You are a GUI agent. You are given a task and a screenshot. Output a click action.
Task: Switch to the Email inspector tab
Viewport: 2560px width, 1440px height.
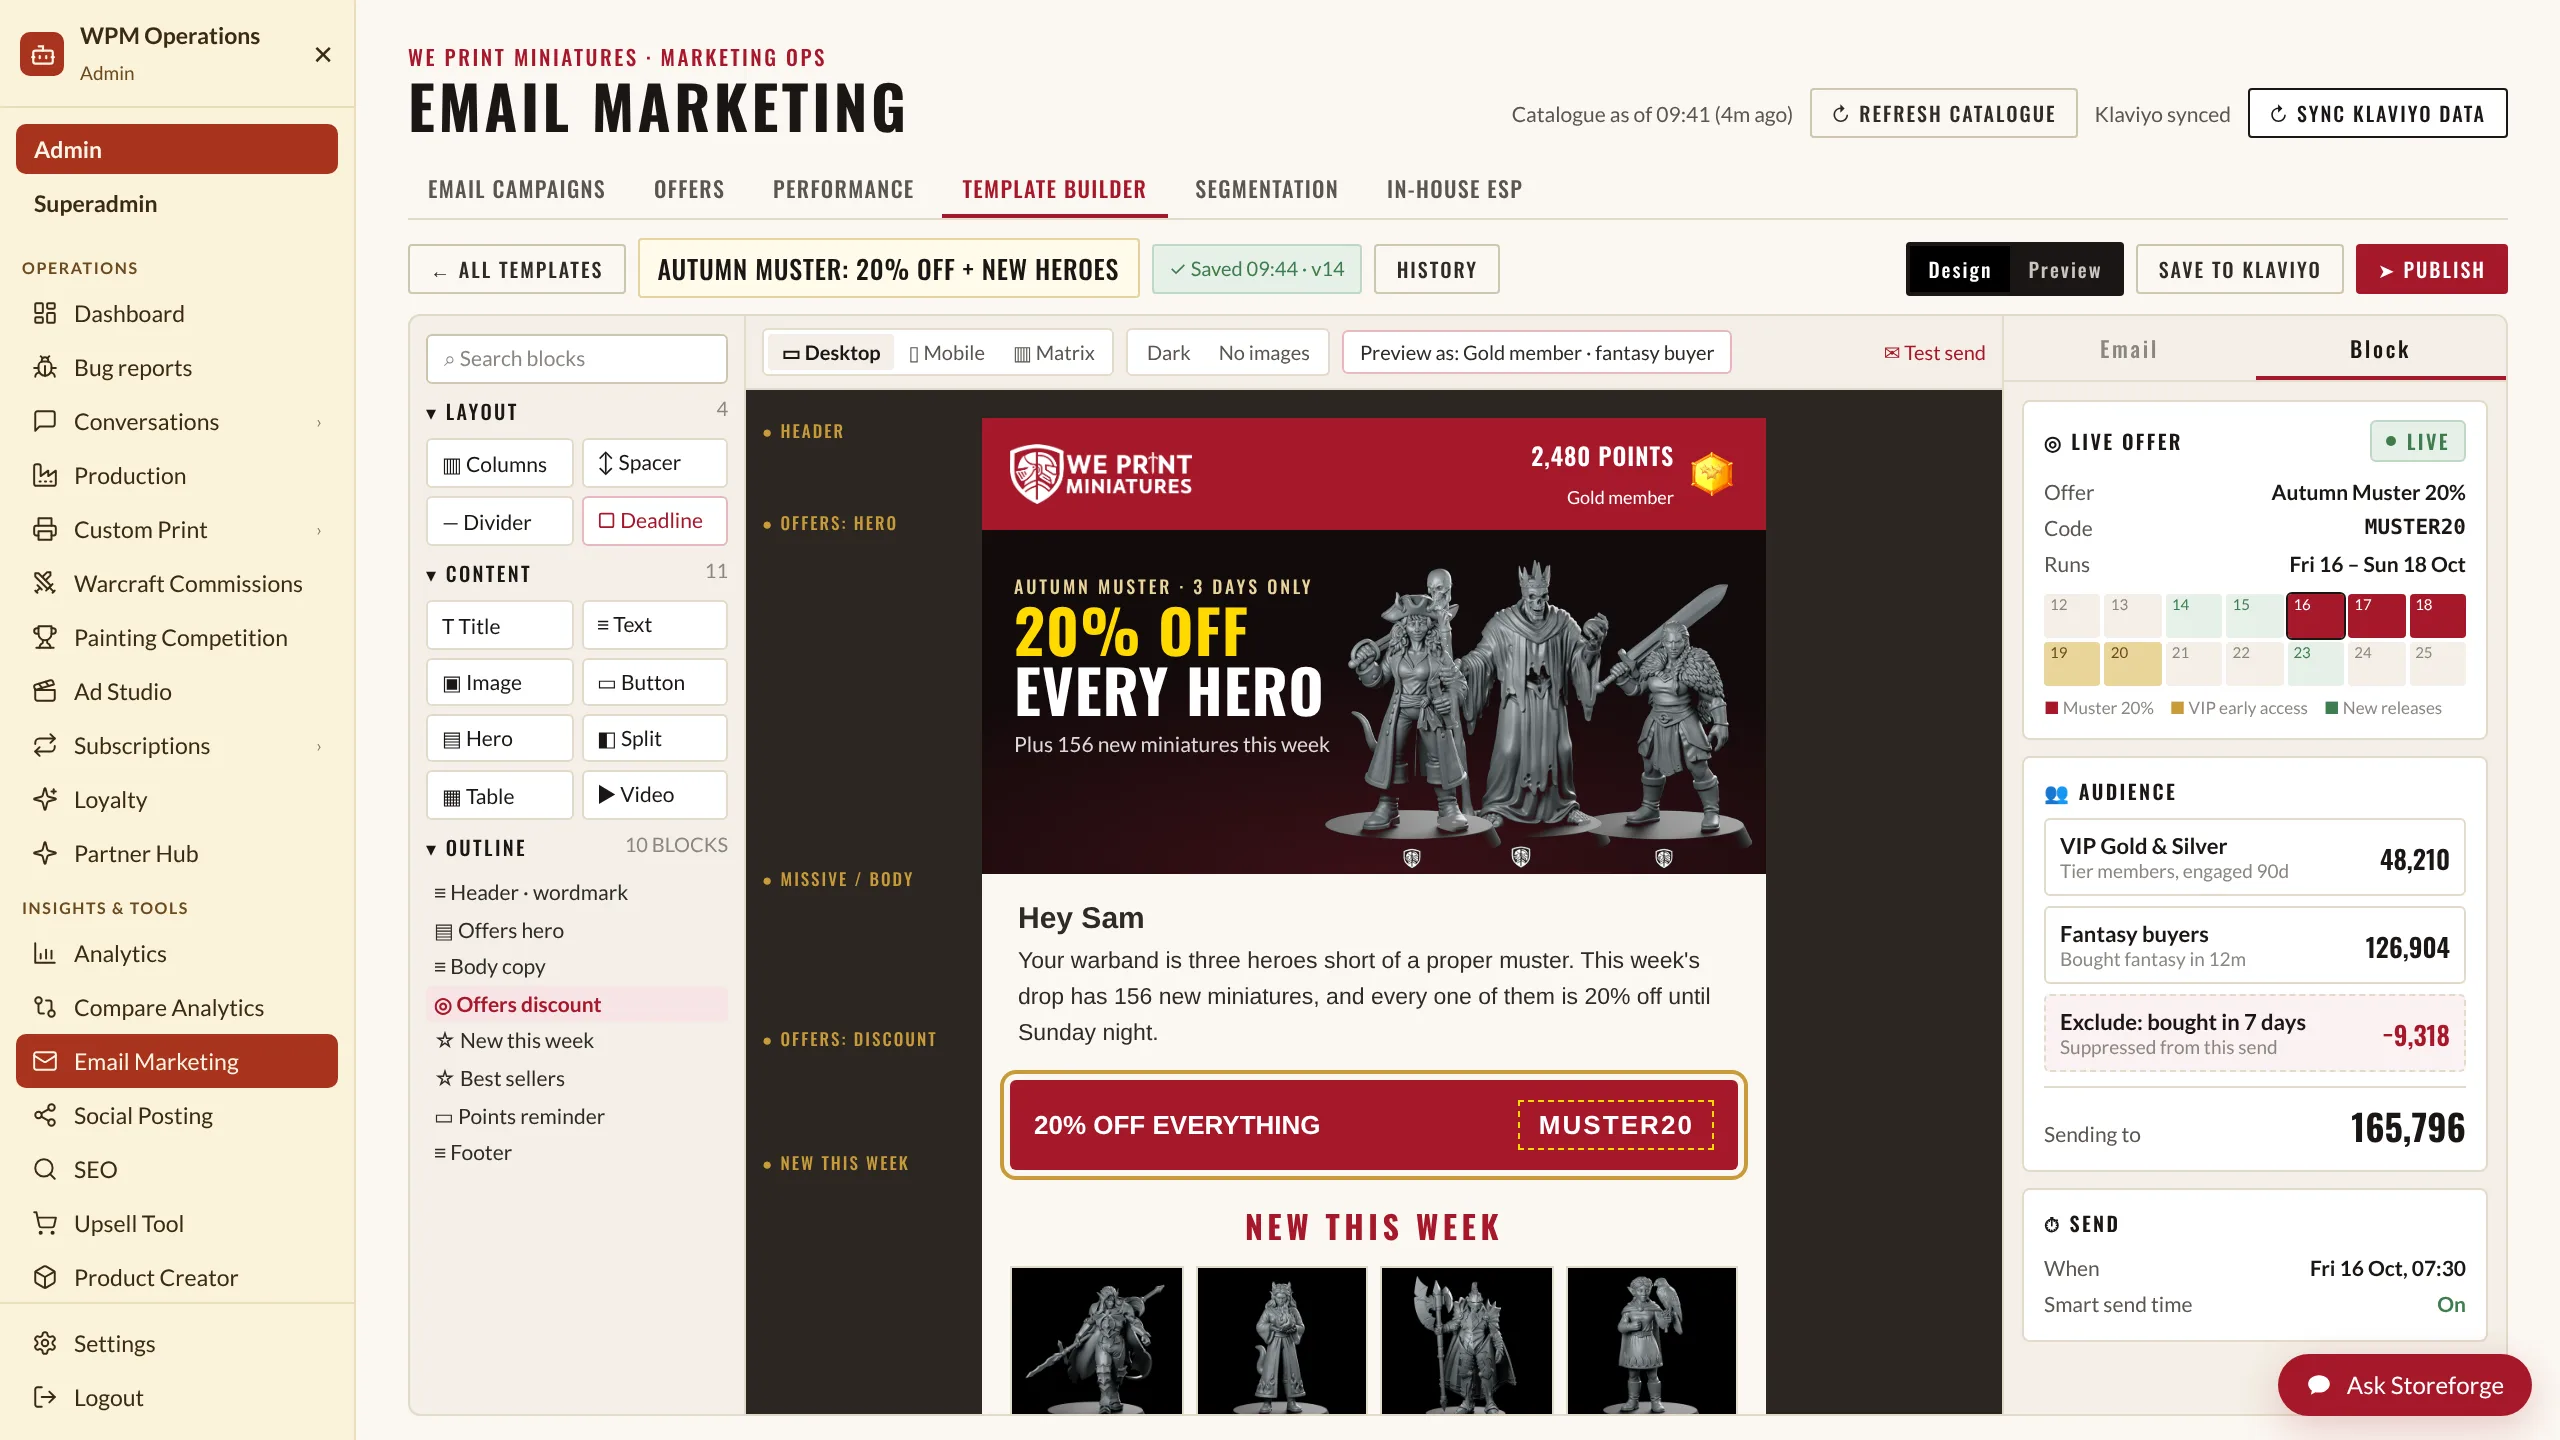coord(2128,349)
